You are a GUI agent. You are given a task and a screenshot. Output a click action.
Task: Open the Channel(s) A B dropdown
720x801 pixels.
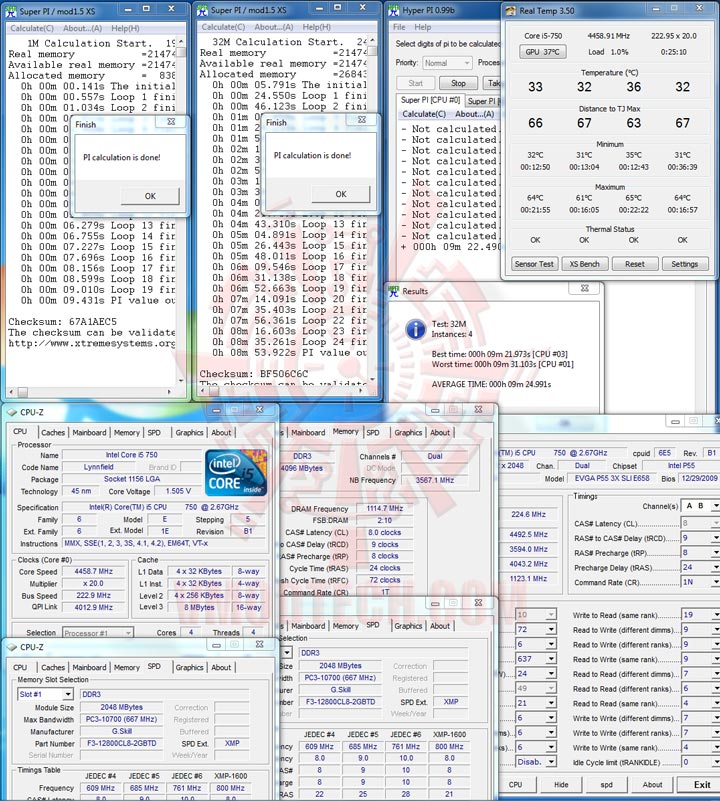tap(715, 506)
